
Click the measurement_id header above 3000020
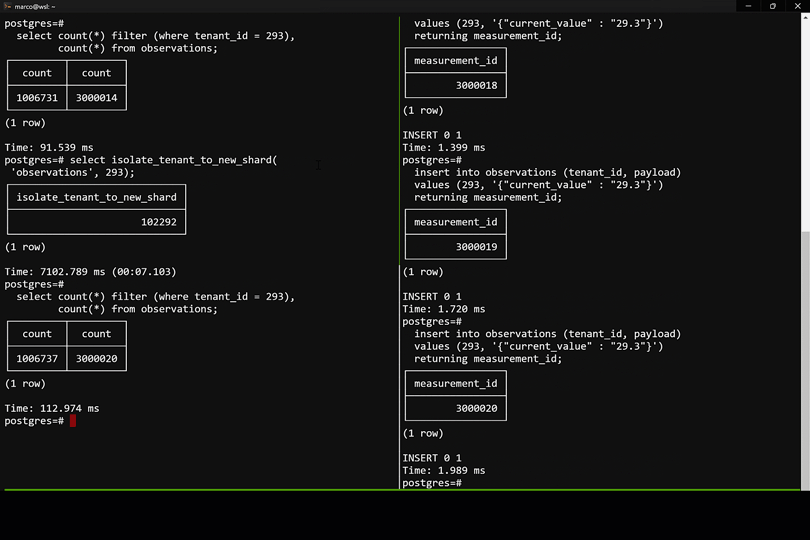pyautogui.click(x=456, y=383)
